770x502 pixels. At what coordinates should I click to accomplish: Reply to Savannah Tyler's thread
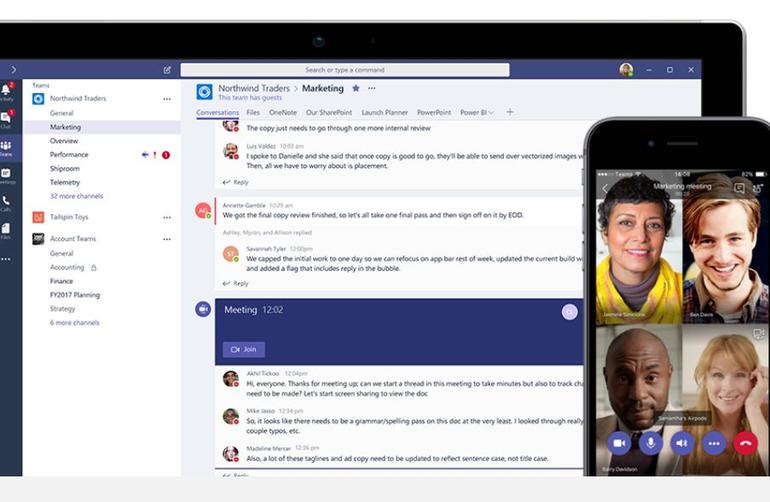coord(236,283)
